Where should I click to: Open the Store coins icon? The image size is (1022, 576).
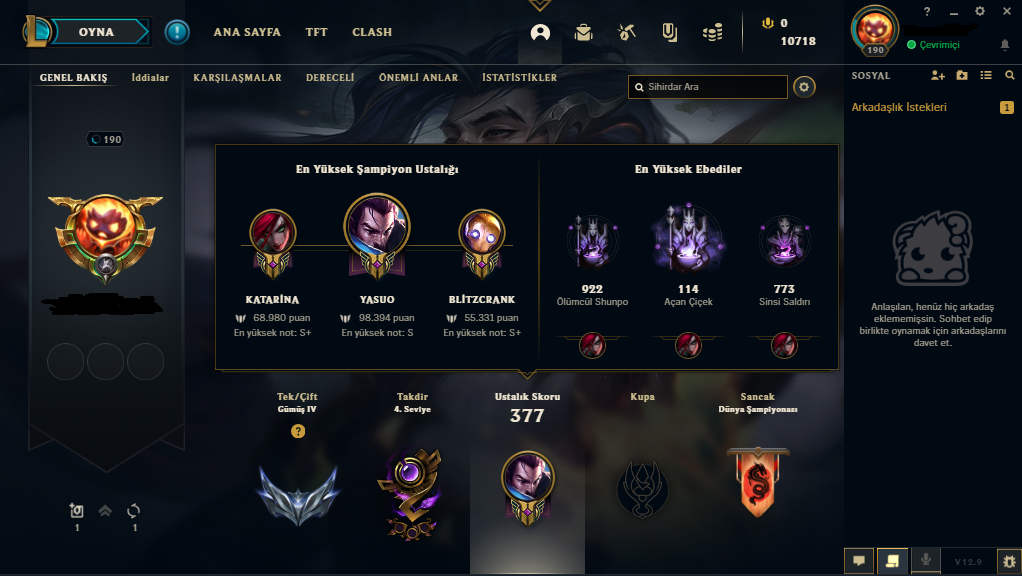(712, 32)
